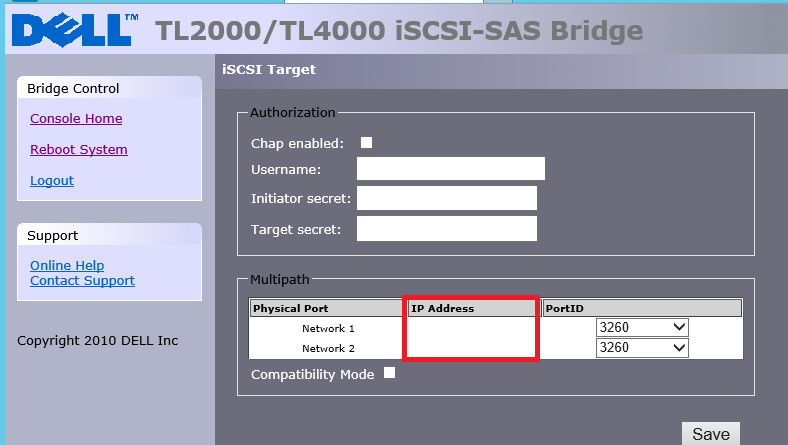Screen dimensions: 788x445
Task: Click the Network 2 IP address cell
Action: click(x=472, y=348)
